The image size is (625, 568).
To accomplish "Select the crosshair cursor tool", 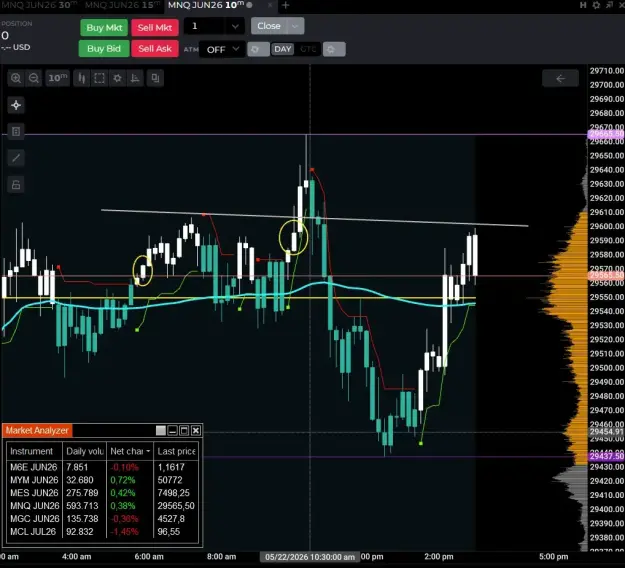I will click(x=16, y=105).
